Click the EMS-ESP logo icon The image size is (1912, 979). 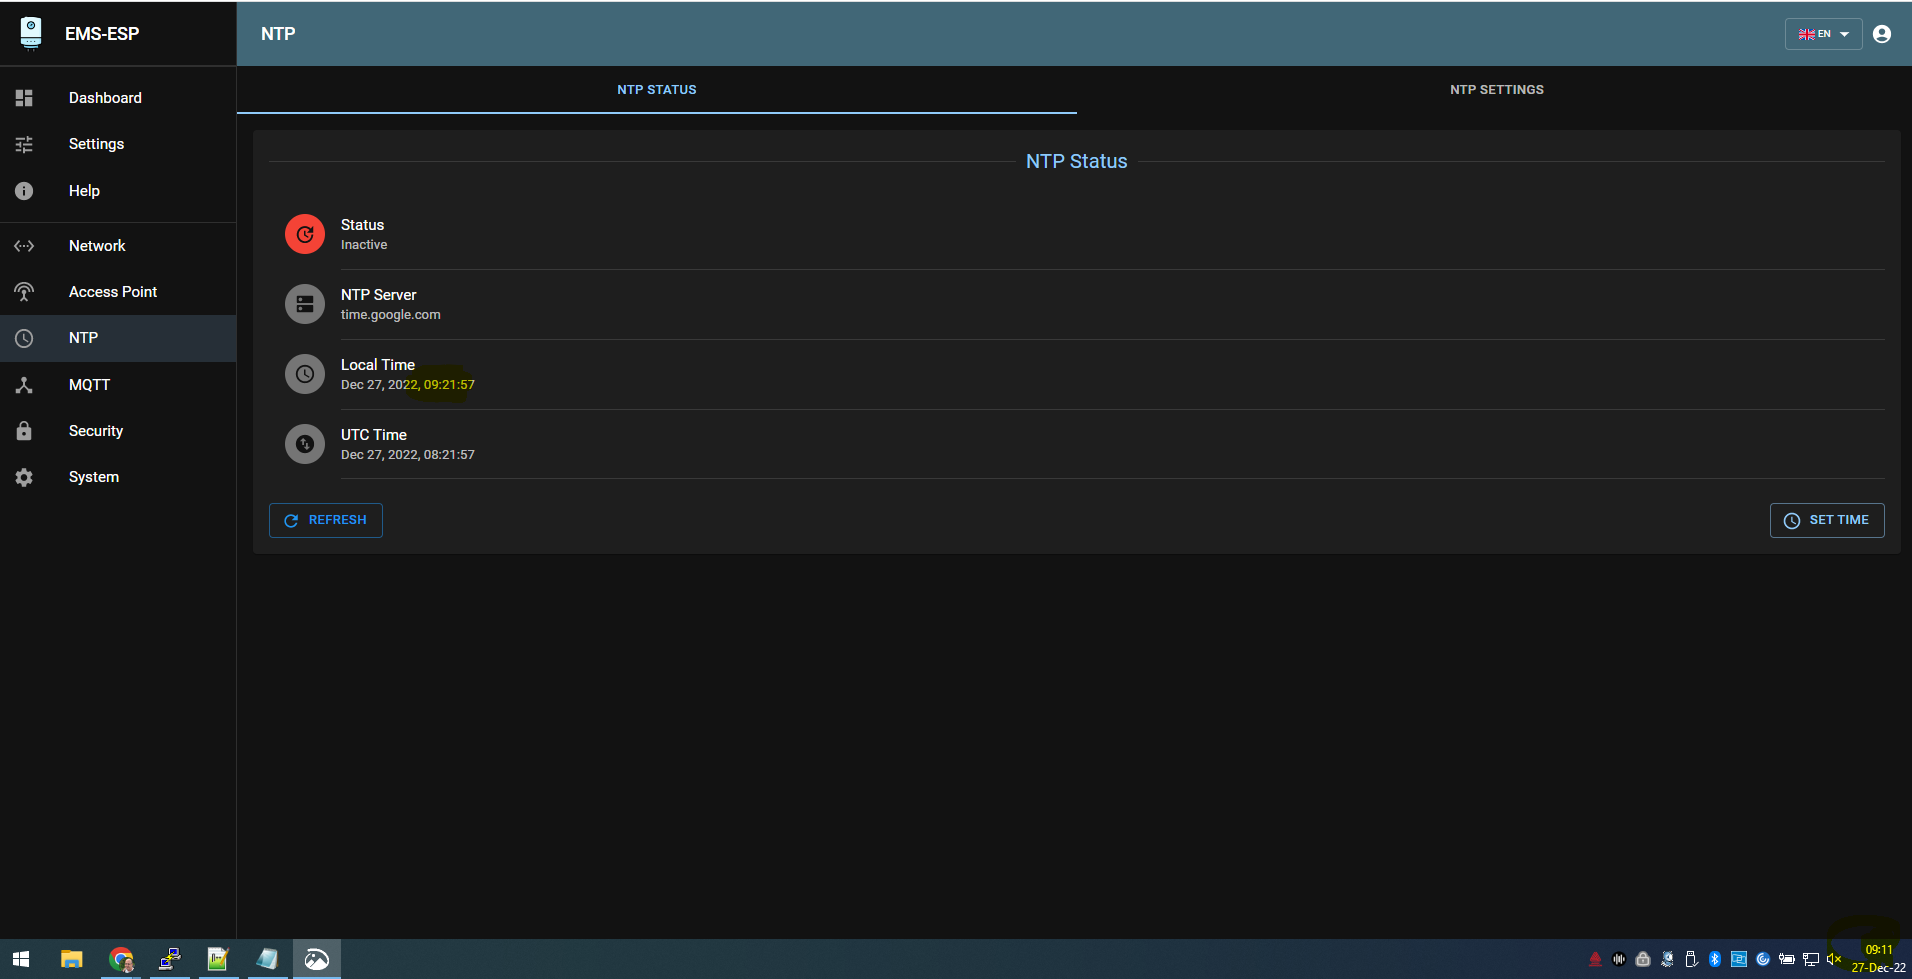(31, 33)
